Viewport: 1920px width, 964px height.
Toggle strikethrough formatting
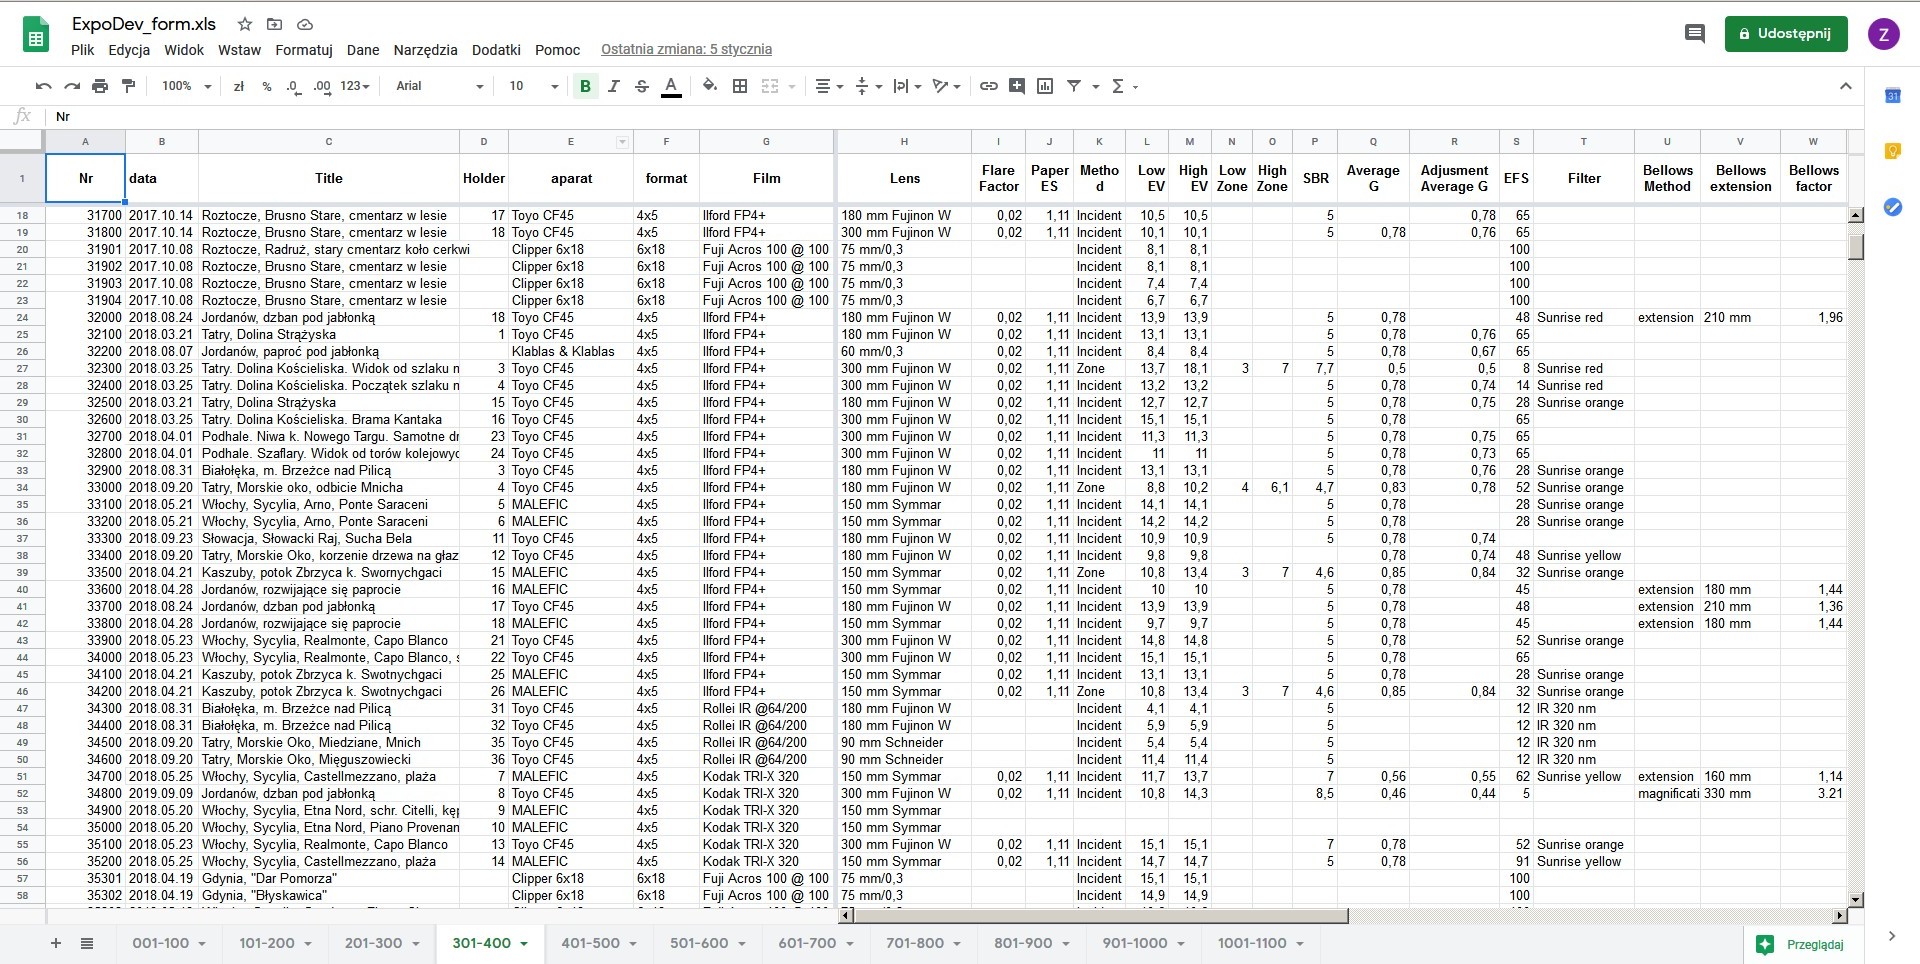click(x=642, y=86)
